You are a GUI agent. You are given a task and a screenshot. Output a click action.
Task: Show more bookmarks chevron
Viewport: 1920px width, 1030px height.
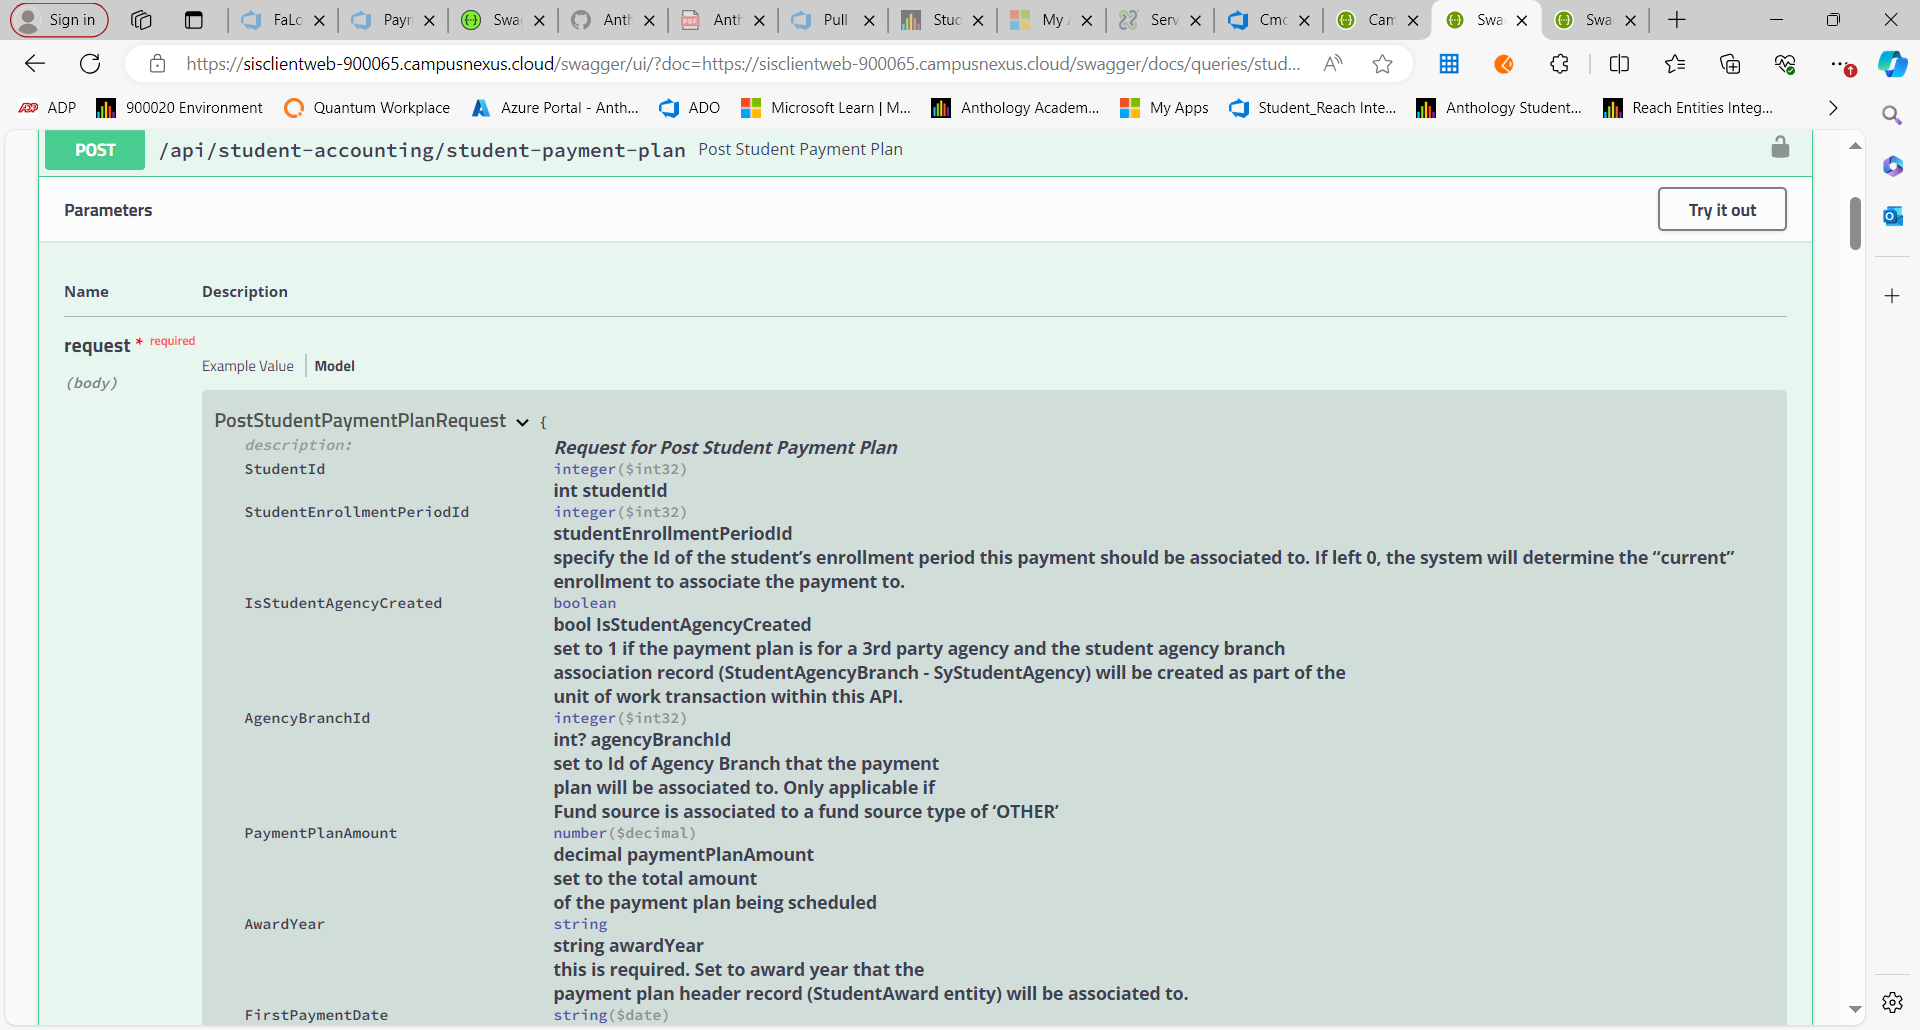click(x=1833, y=108)
